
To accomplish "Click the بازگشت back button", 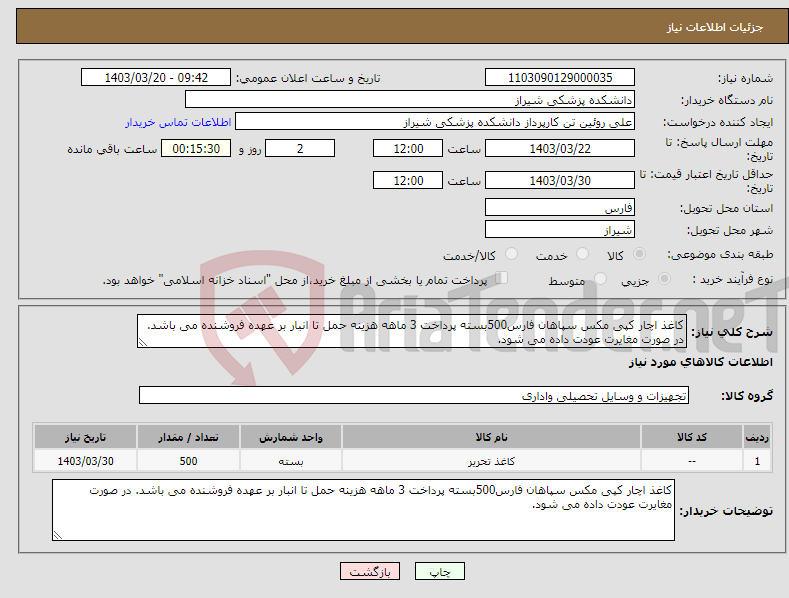I will coord(370,571).
